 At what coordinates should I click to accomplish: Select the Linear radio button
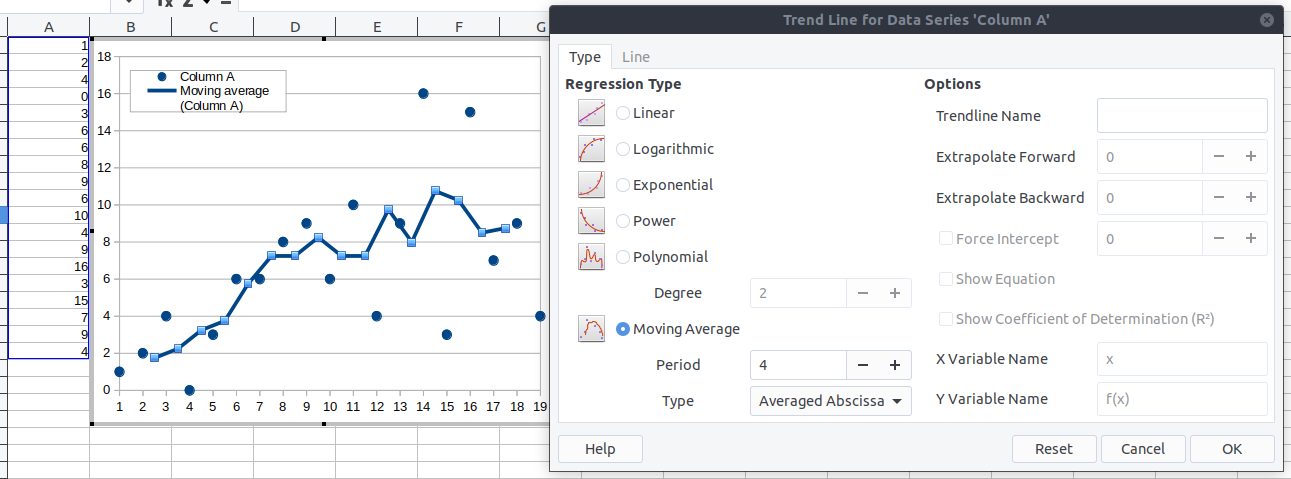point(623,113)
